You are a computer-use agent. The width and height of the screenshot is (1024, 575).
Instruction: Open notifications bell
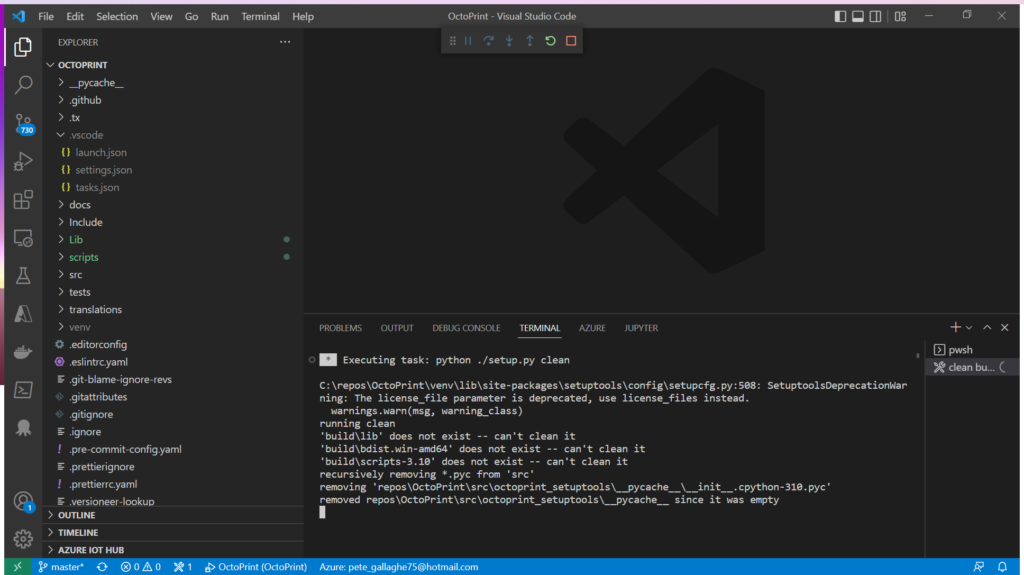[x=1002, y=567]
